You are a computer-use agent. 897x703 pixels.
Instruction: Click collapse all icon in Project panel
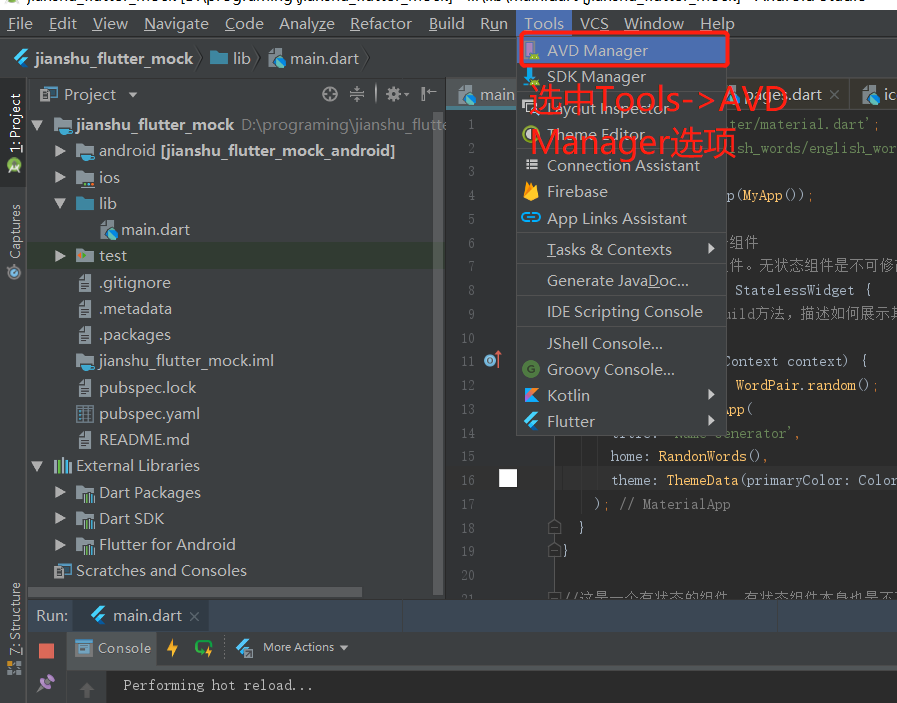tap(357, 94)
